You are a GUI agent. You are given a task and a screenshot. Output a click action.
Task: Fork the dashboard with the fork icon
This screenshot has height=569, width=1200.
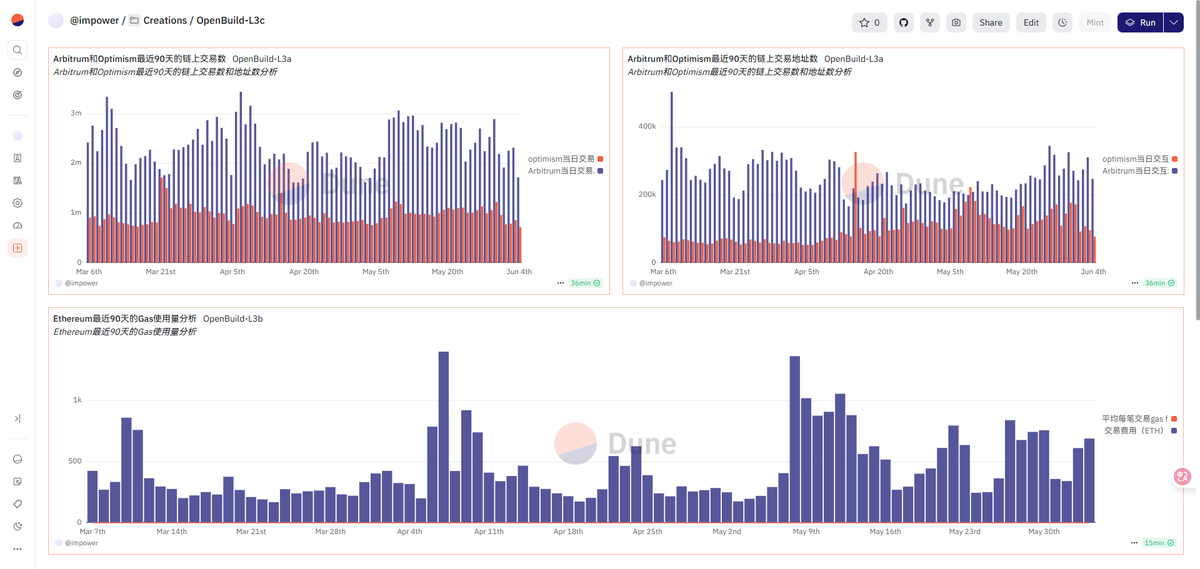click(929, 22)
